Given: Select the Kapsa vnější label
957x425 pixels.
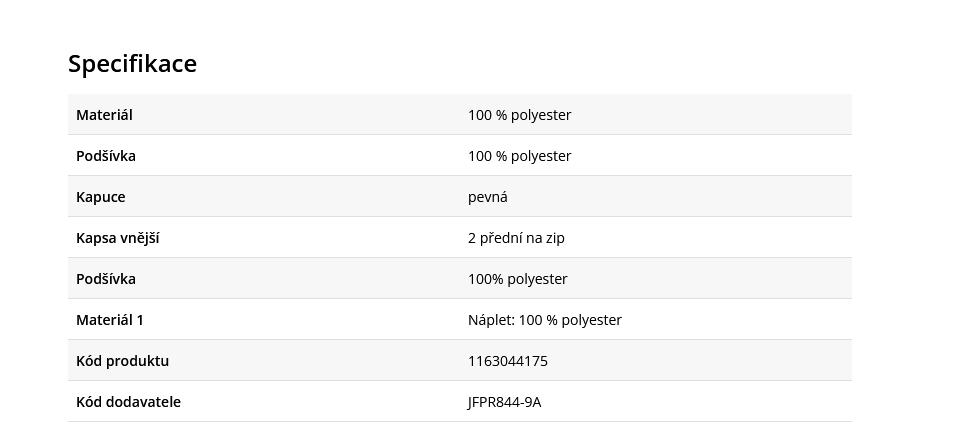Looking at the screenshot, I should (x=118, y=238).
